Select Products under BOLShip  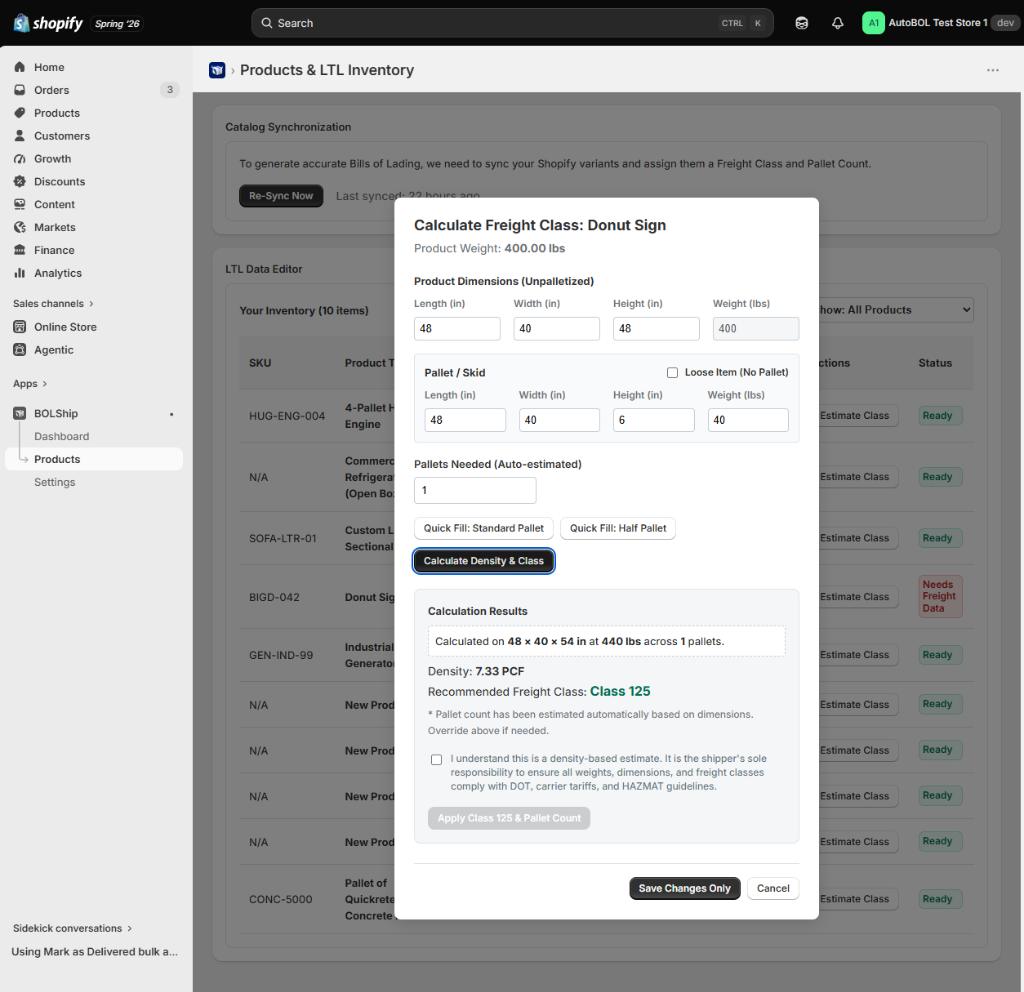[x=94, y=459]
